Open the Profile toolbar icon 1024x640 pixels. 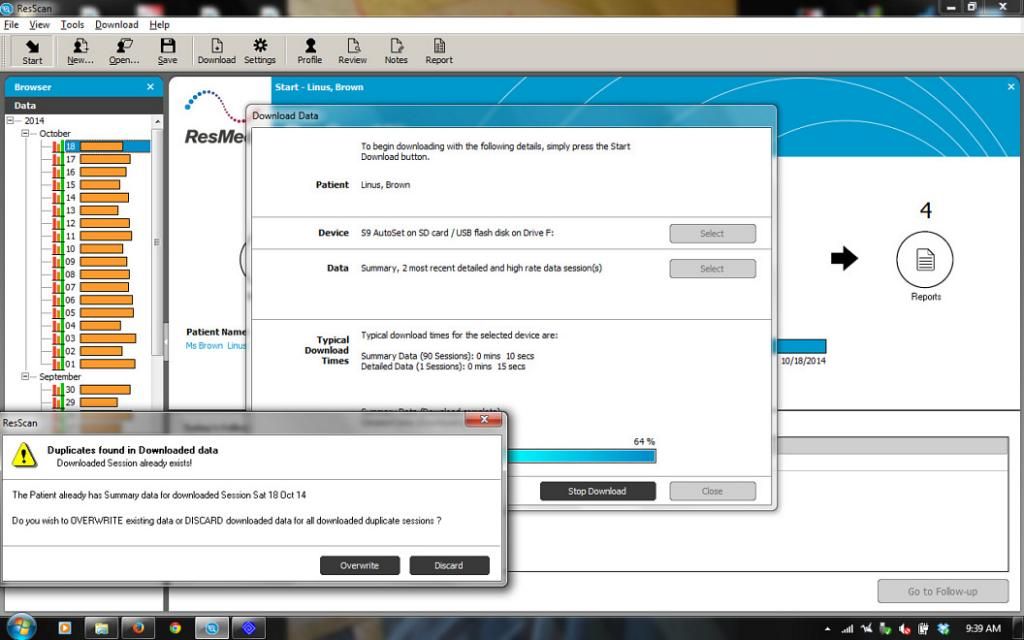[x=310, y=52]
